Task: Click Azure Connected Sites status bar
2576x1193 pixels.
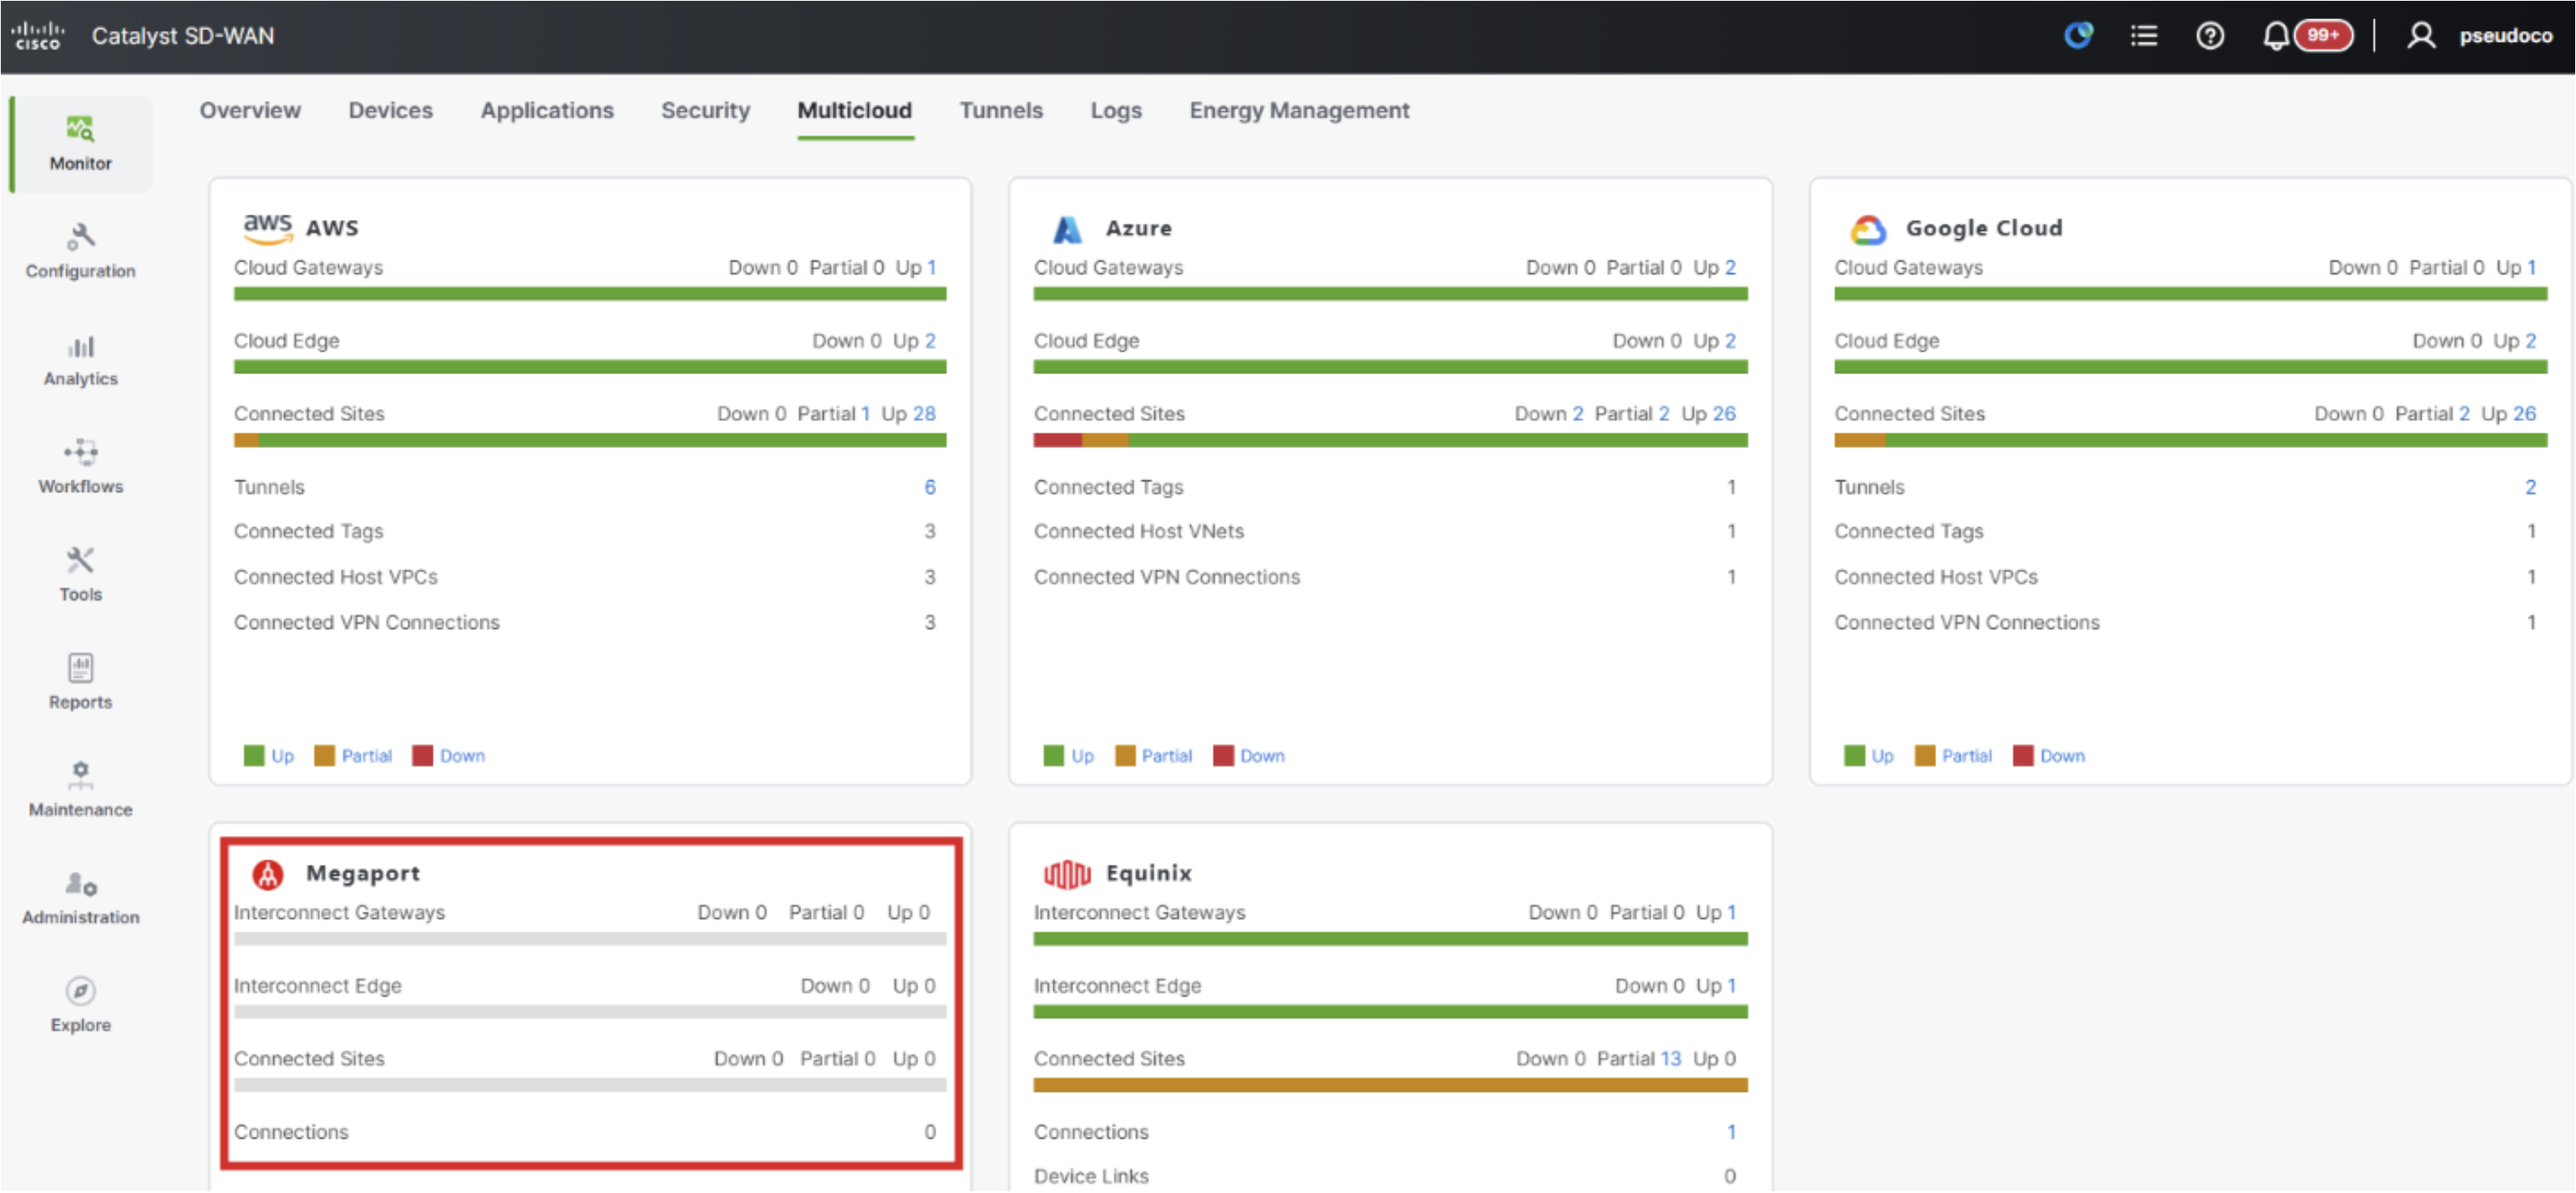Action: coord(1390,440)
